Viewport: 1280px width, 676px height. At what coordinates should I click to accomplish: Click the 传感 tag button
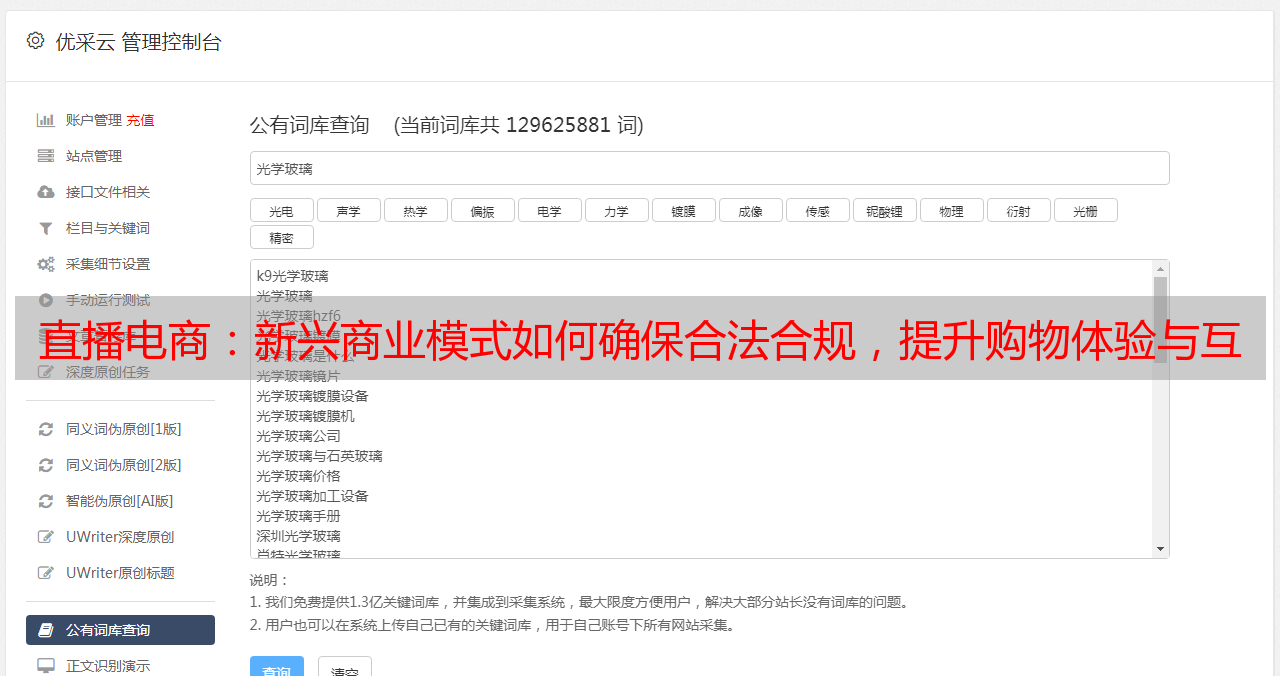[818, 210]
